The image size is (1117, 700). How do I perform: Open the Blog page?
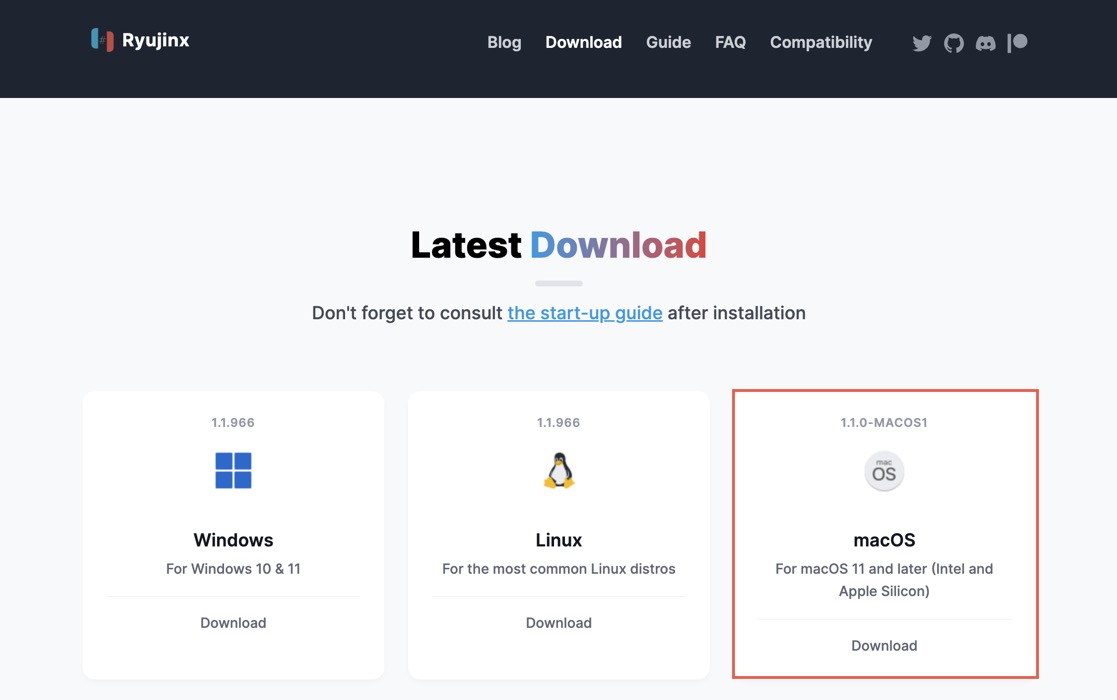coord(503,42)
